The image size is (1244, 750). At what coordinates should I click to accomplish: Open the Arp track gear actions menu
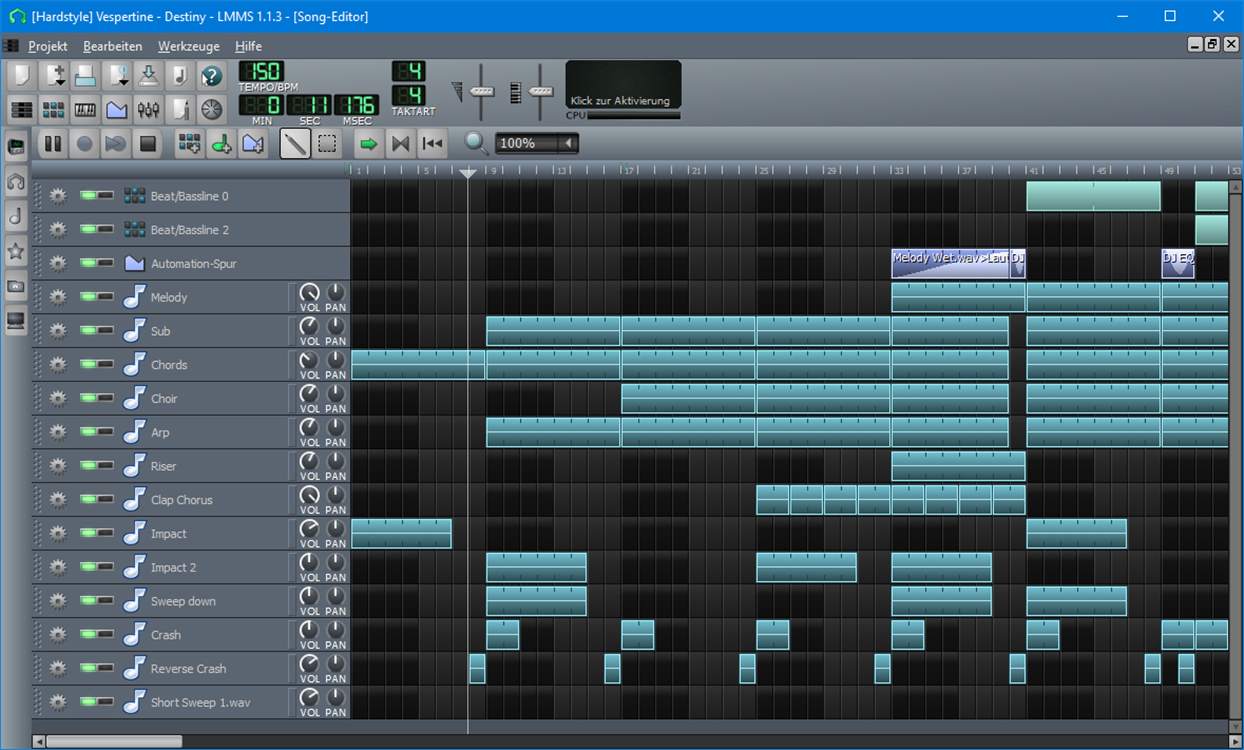[58, 432]
